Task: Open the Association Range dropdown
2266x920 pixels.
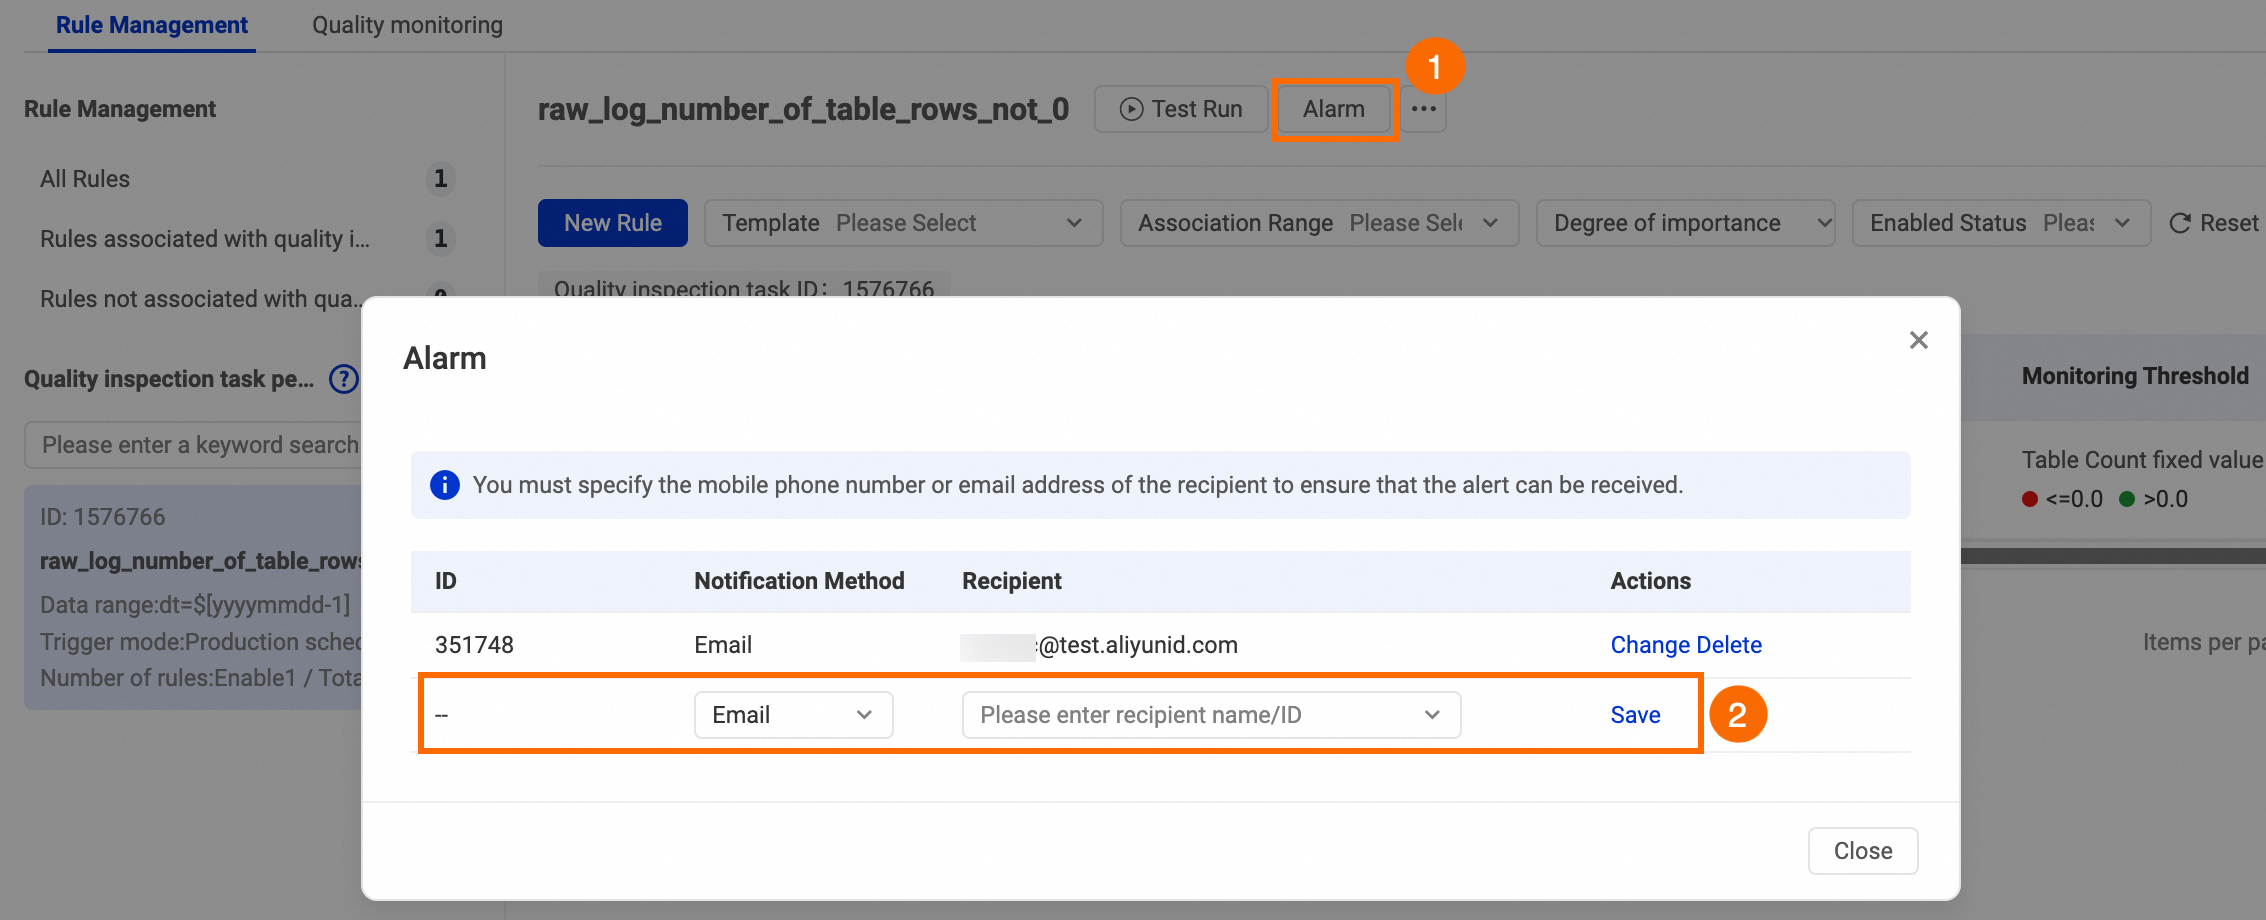Action: (x=1318, y=223)
